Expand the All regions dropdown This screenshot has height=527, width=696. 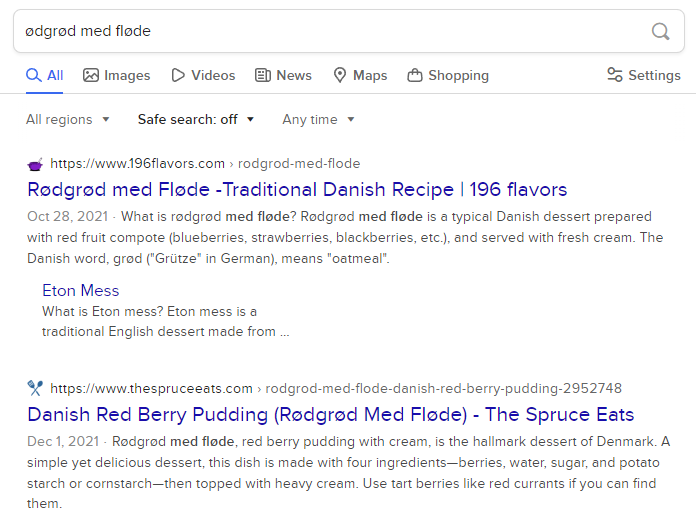click(x=68, y=119)
